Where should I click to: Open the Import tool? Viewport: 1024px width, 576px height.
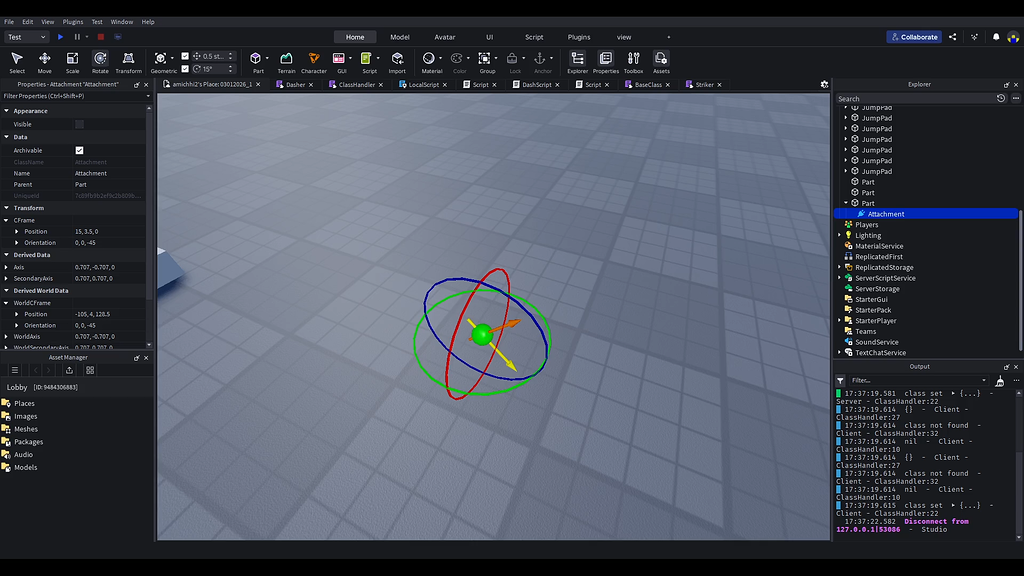click(x=397, y=63)
